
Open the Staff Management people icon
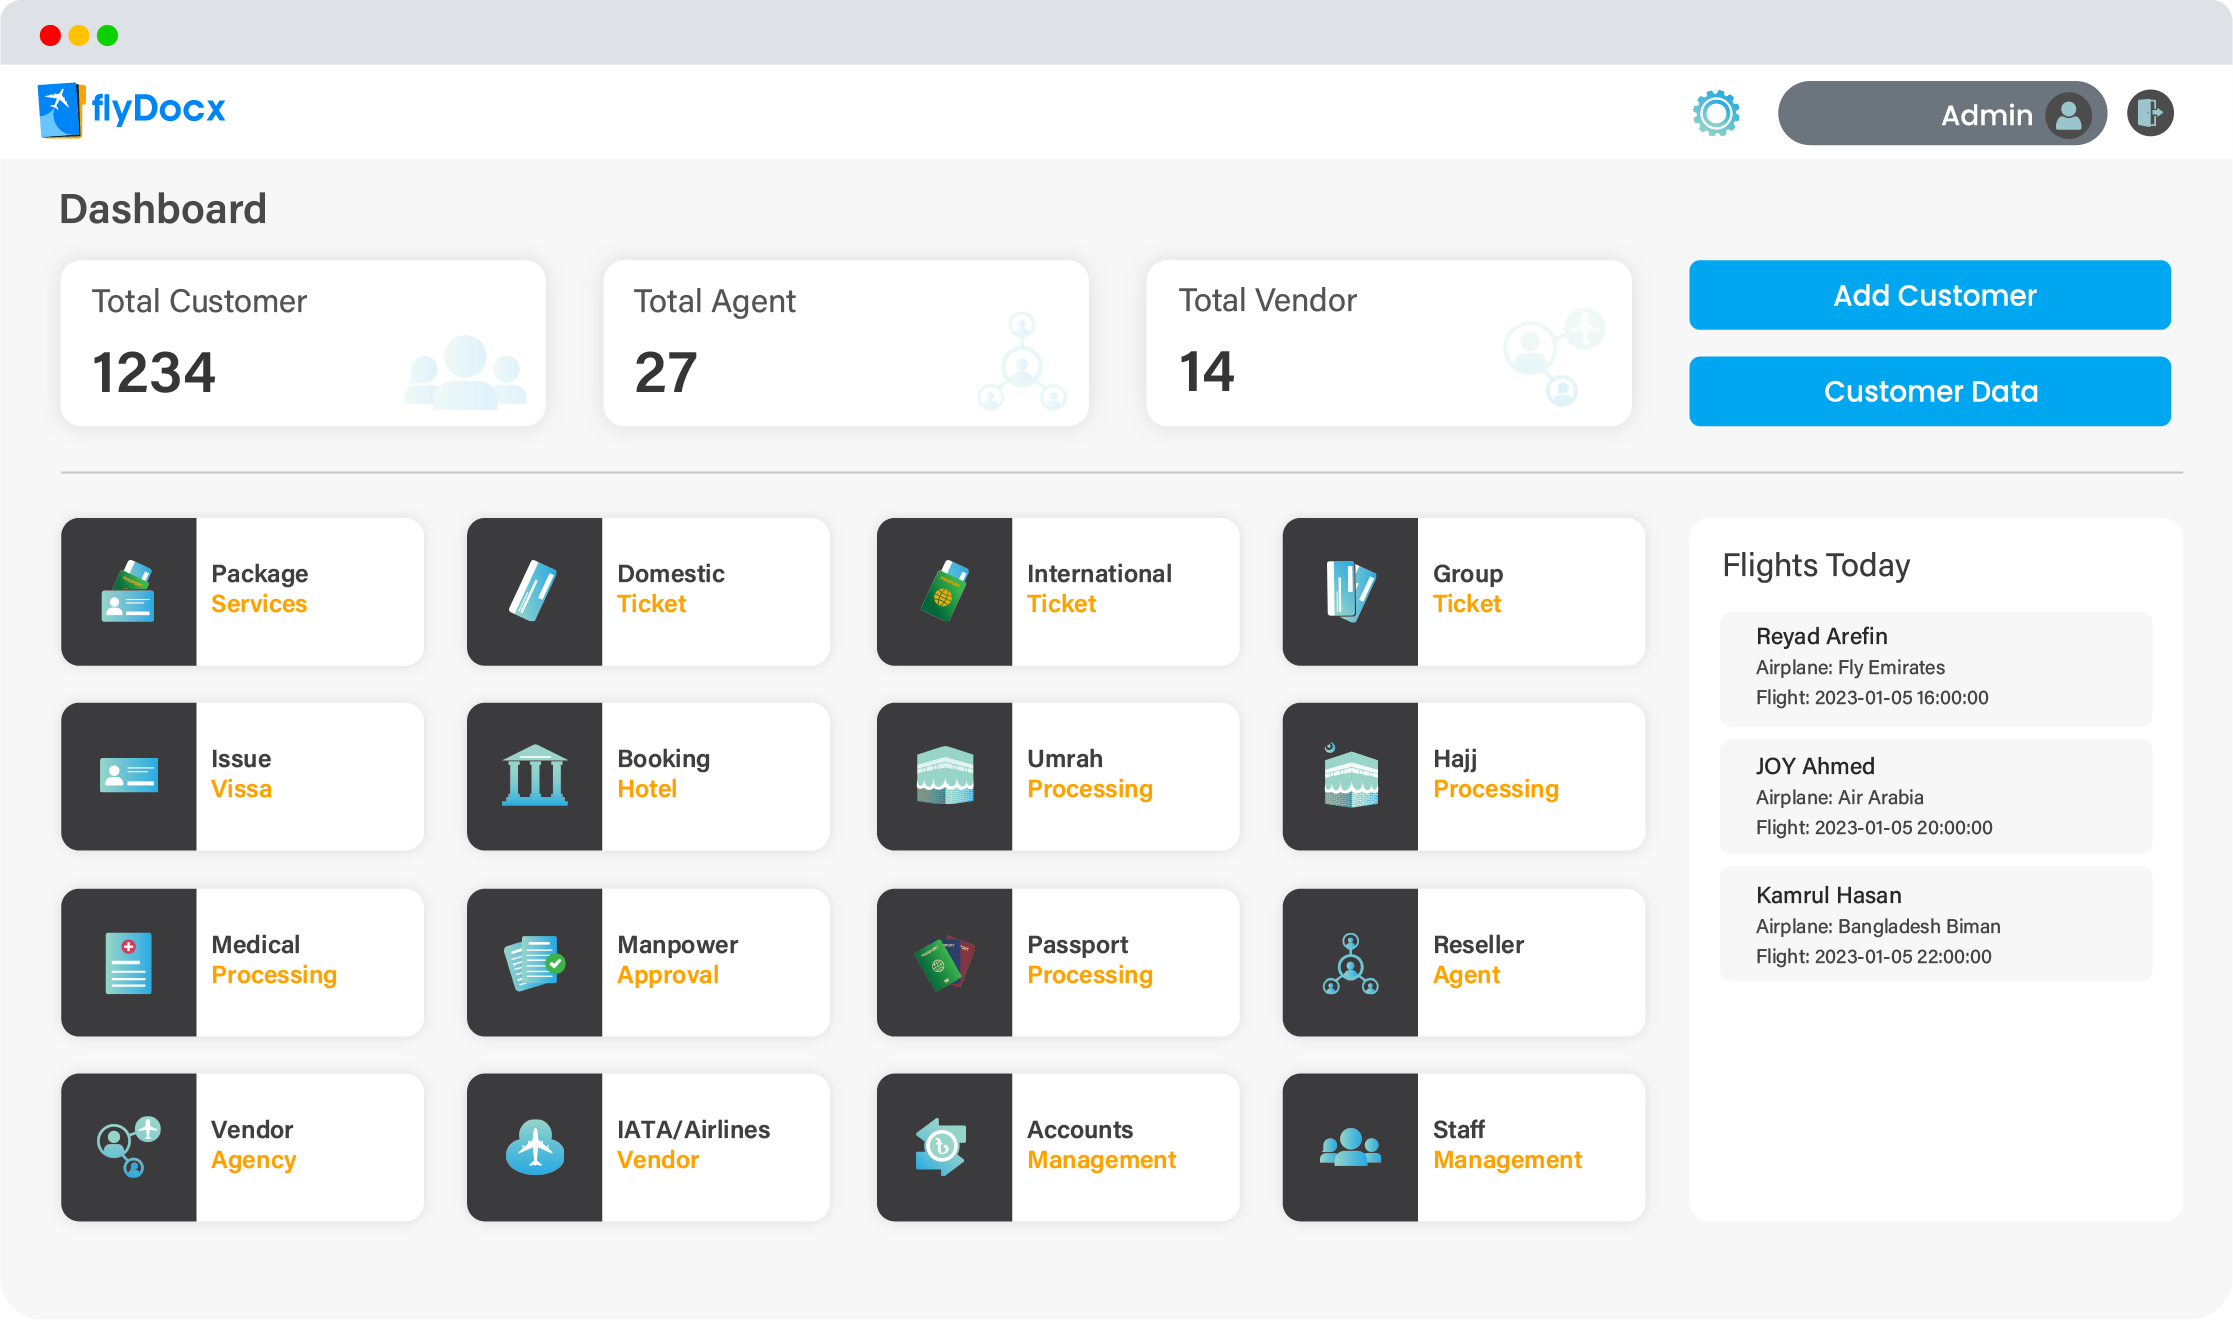pos(1350,1148)
